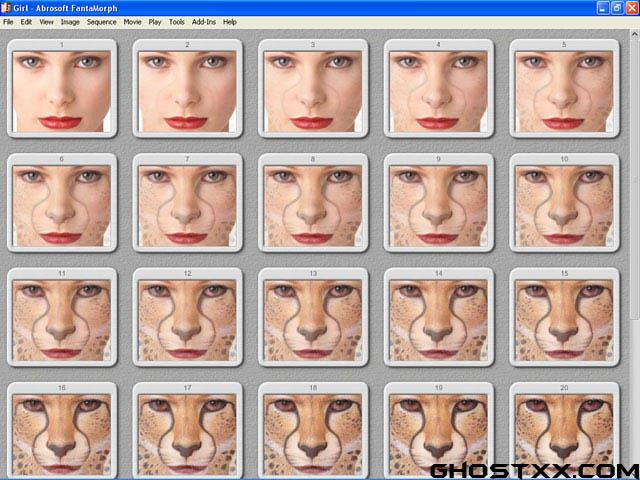This screenshot has width=640, height=480.
Task: Open the Image menu
Action: coord(70,22)
